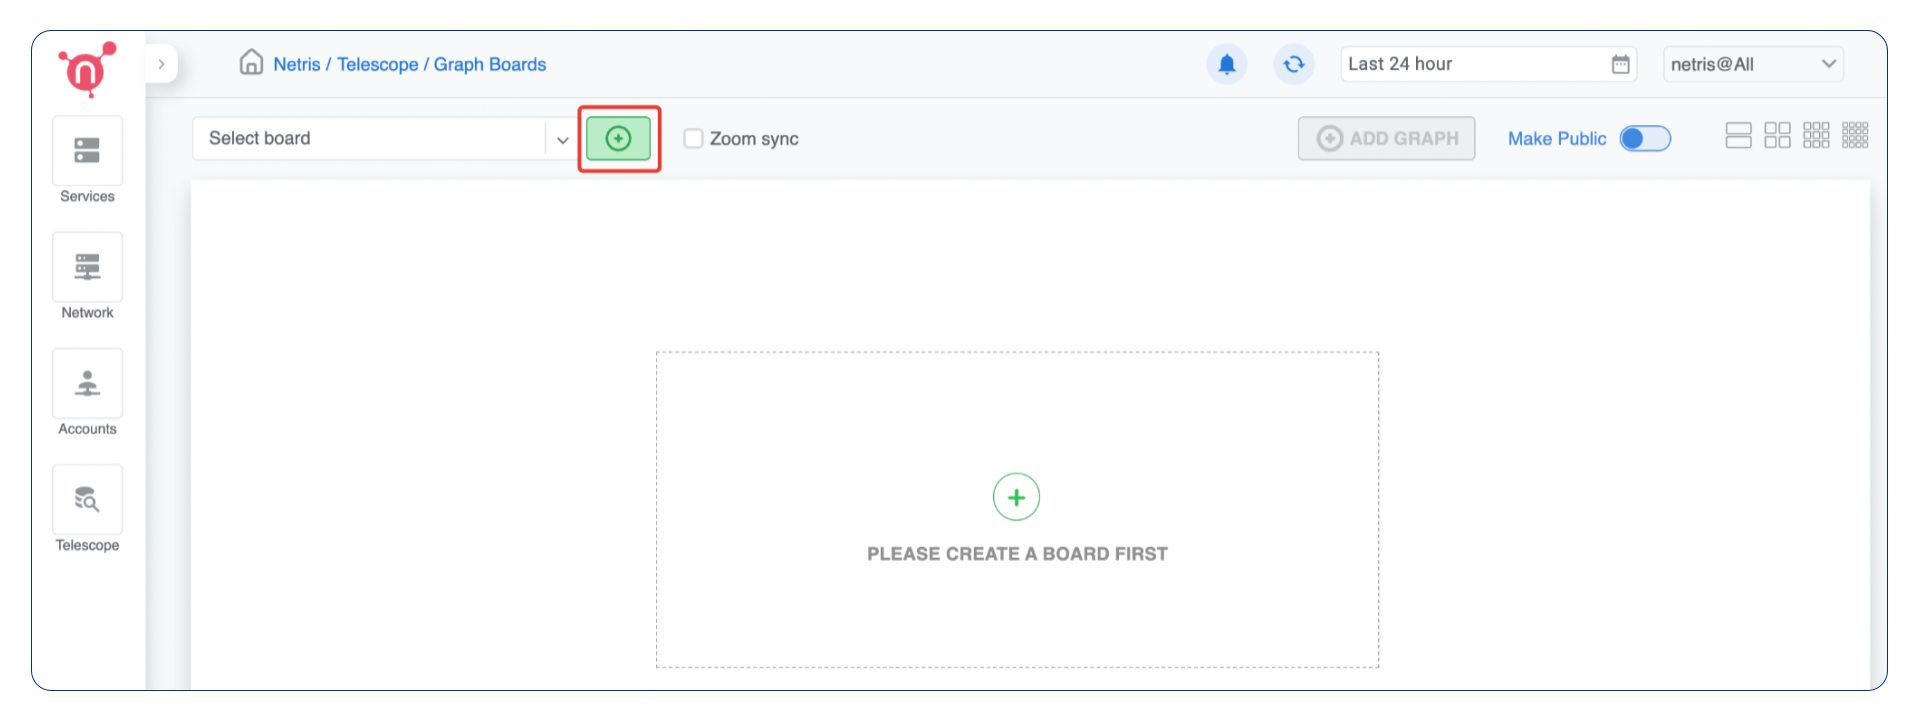Create a new board with green plus button

618,138
